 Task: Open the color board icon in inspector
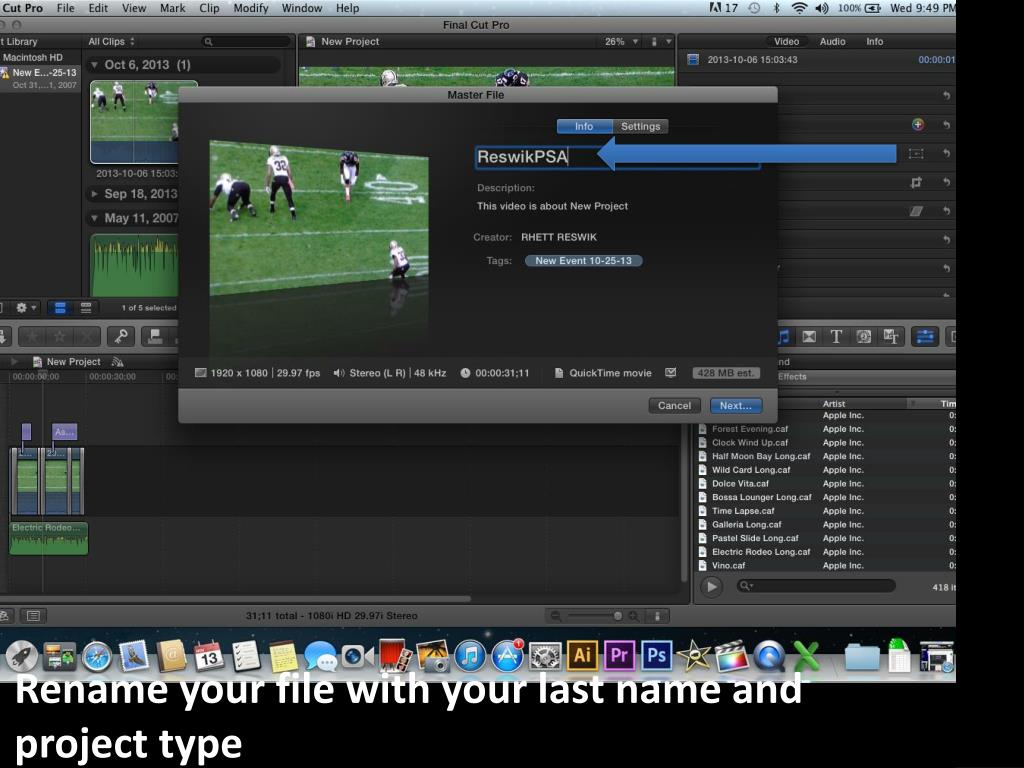(x=918, y=124)
